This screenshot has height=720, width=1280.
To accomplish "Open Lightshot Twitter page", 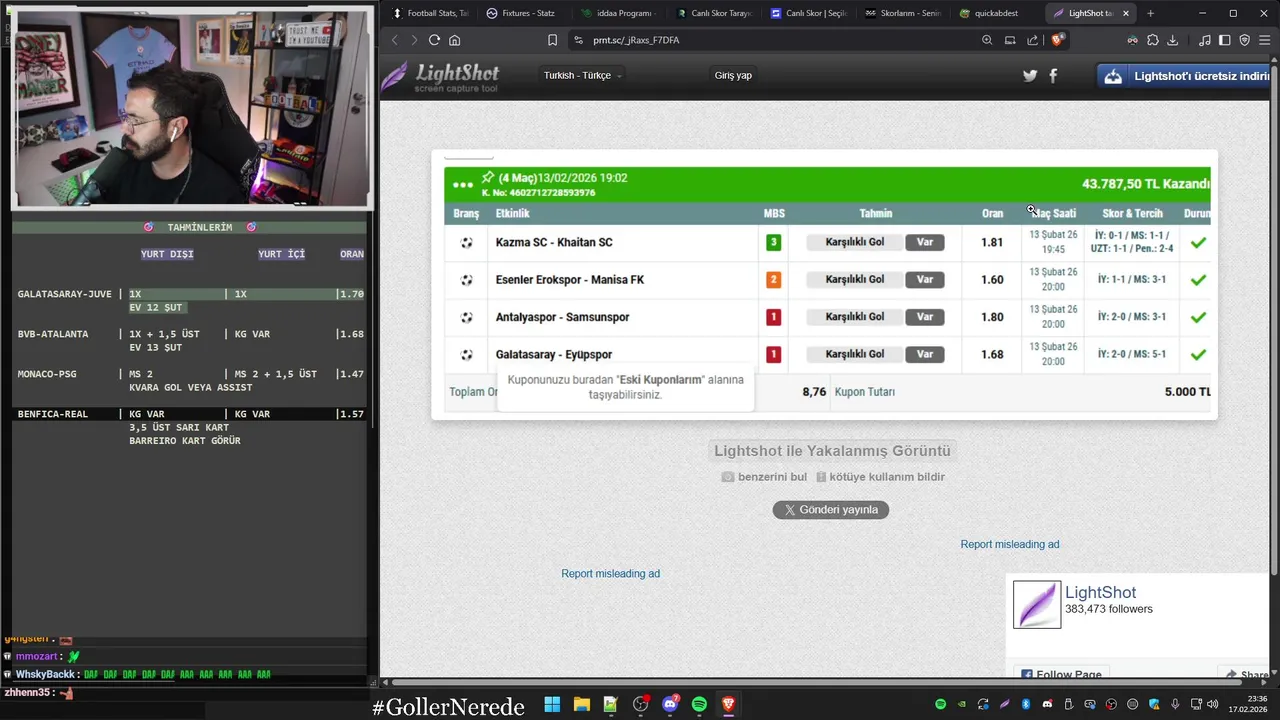I will pyautogui.click(x=1030, y=76).
